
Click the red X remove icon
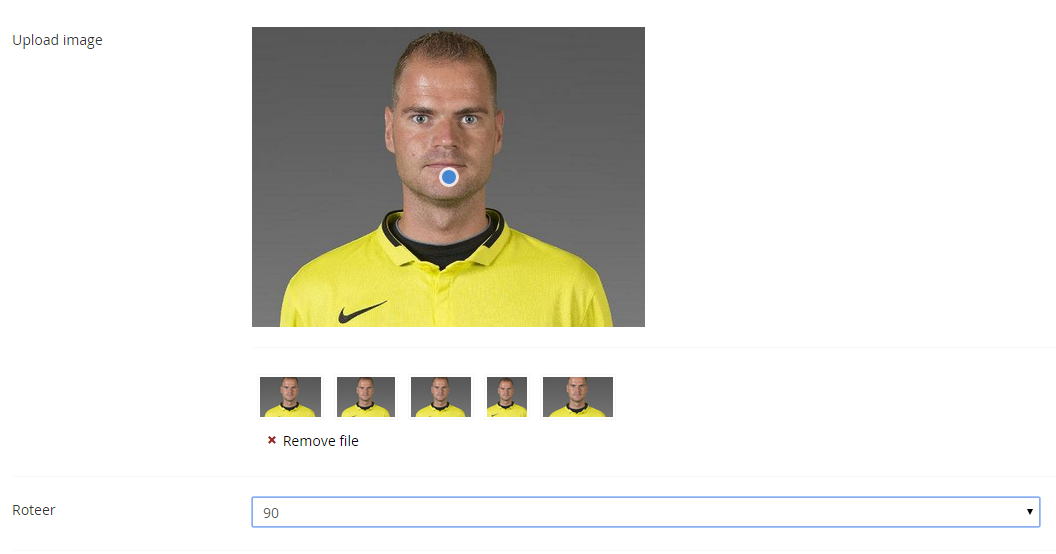point(271,440)
